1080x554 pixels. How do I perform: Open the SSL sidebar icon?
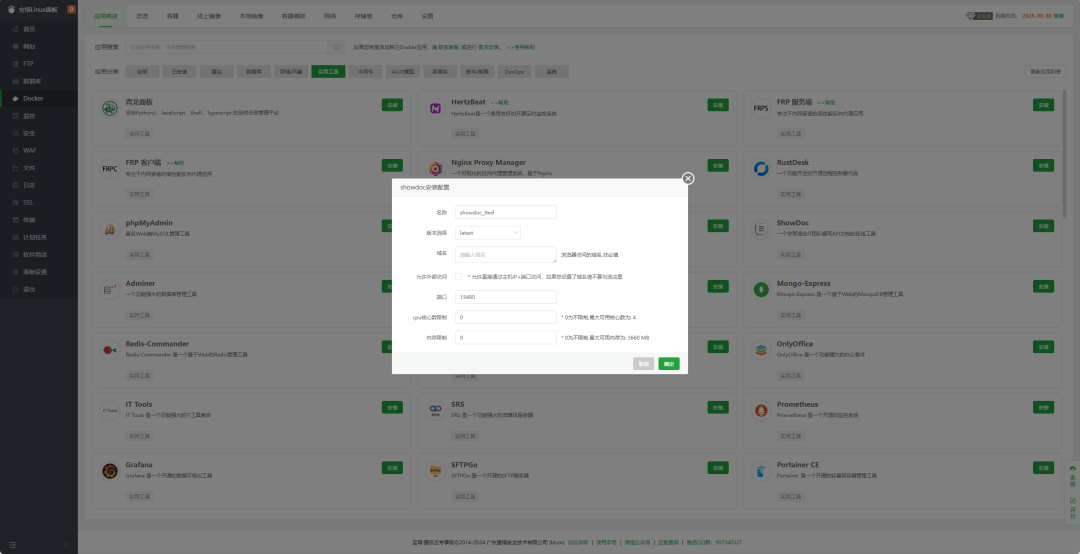(16, 203)
